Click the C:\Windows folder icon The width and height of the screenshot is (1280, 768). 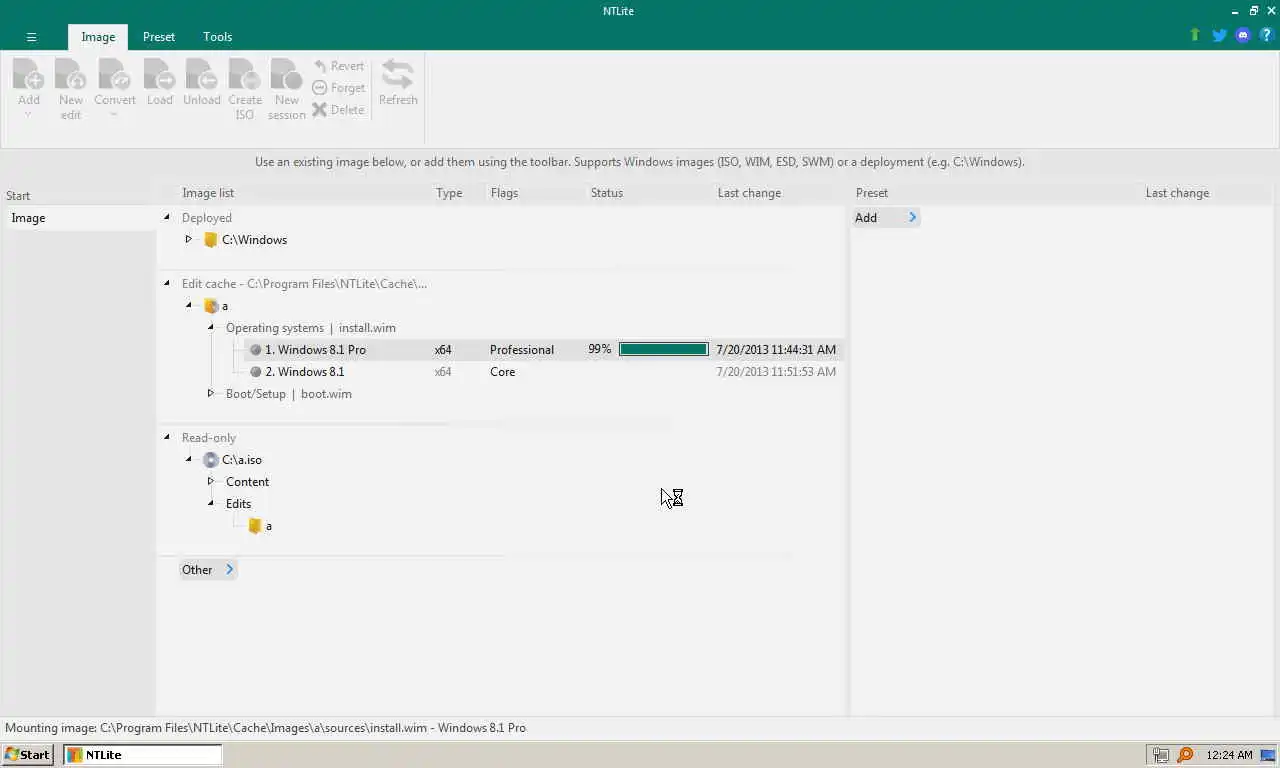(x=210, y=240)
